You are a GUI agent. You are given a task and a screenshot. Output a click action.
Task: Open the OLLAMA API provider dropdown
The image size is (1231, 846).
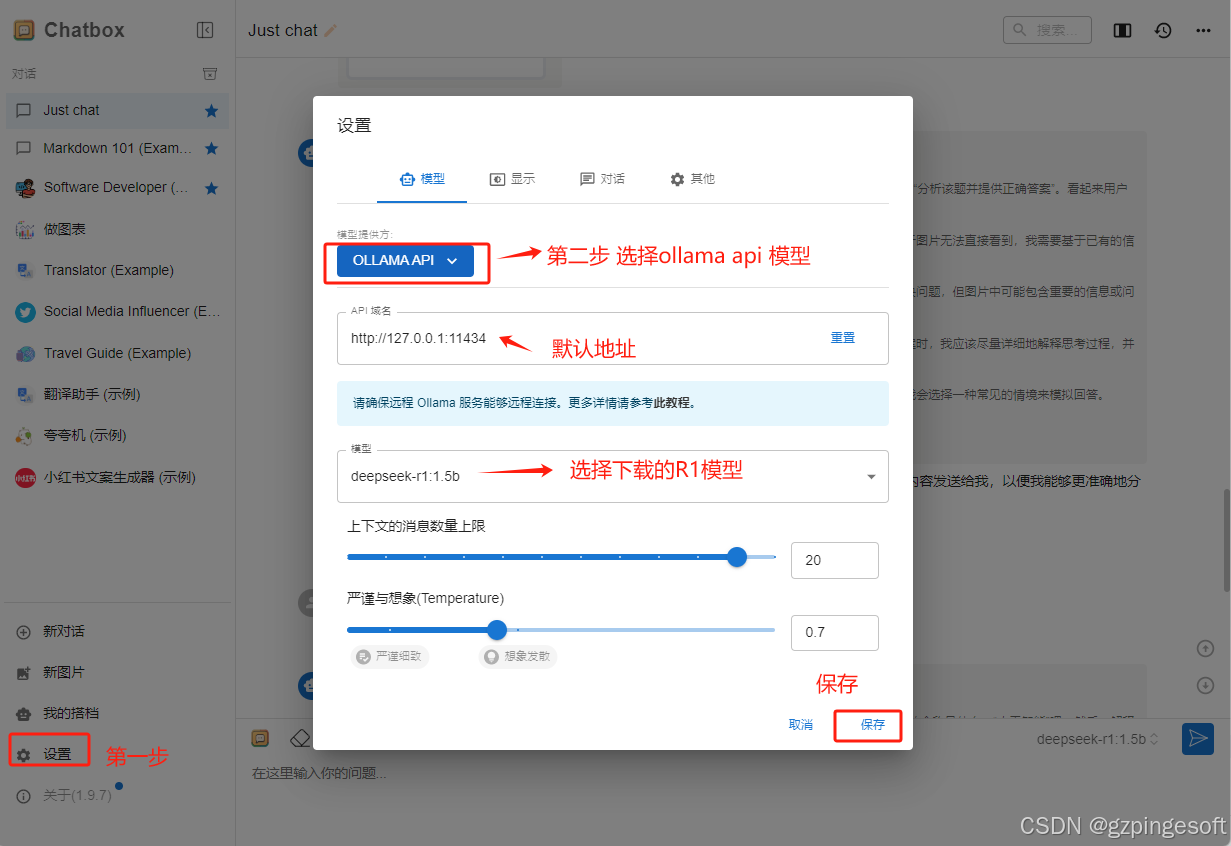(x=405, y=260)
